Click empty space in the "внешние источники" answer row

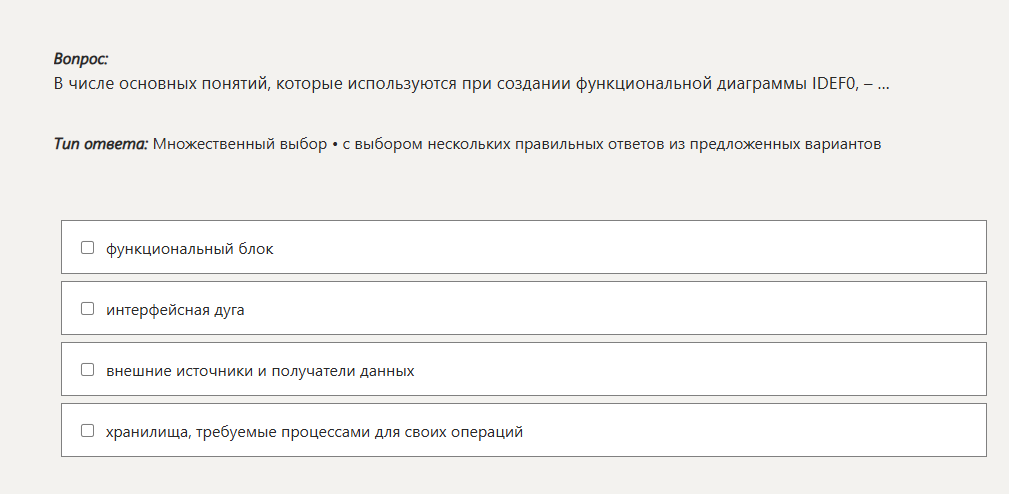tap(700, 370)
